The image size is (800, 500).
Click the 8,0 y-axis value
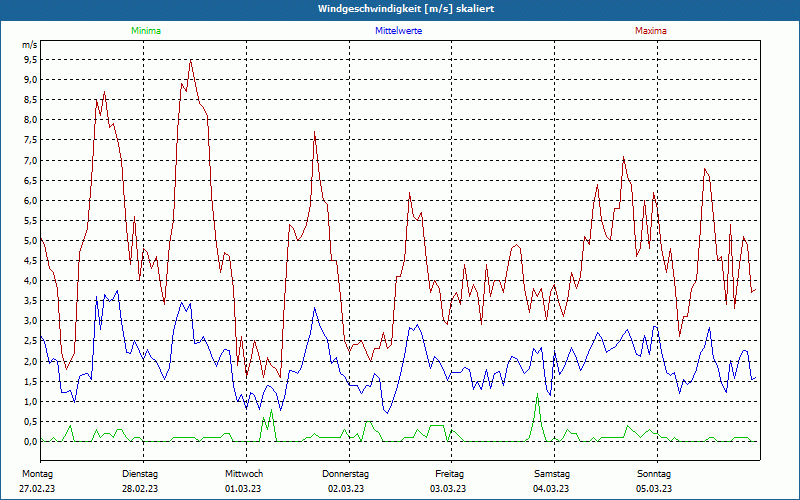coord(31,120)
